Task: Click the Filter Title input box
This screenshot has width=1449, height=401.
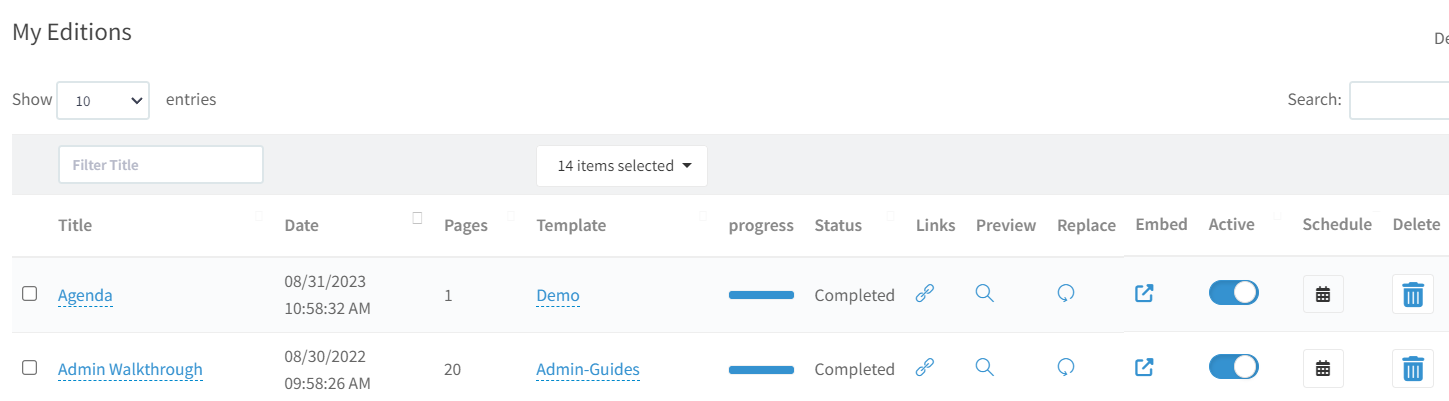Action: click(x=161, y=165)
